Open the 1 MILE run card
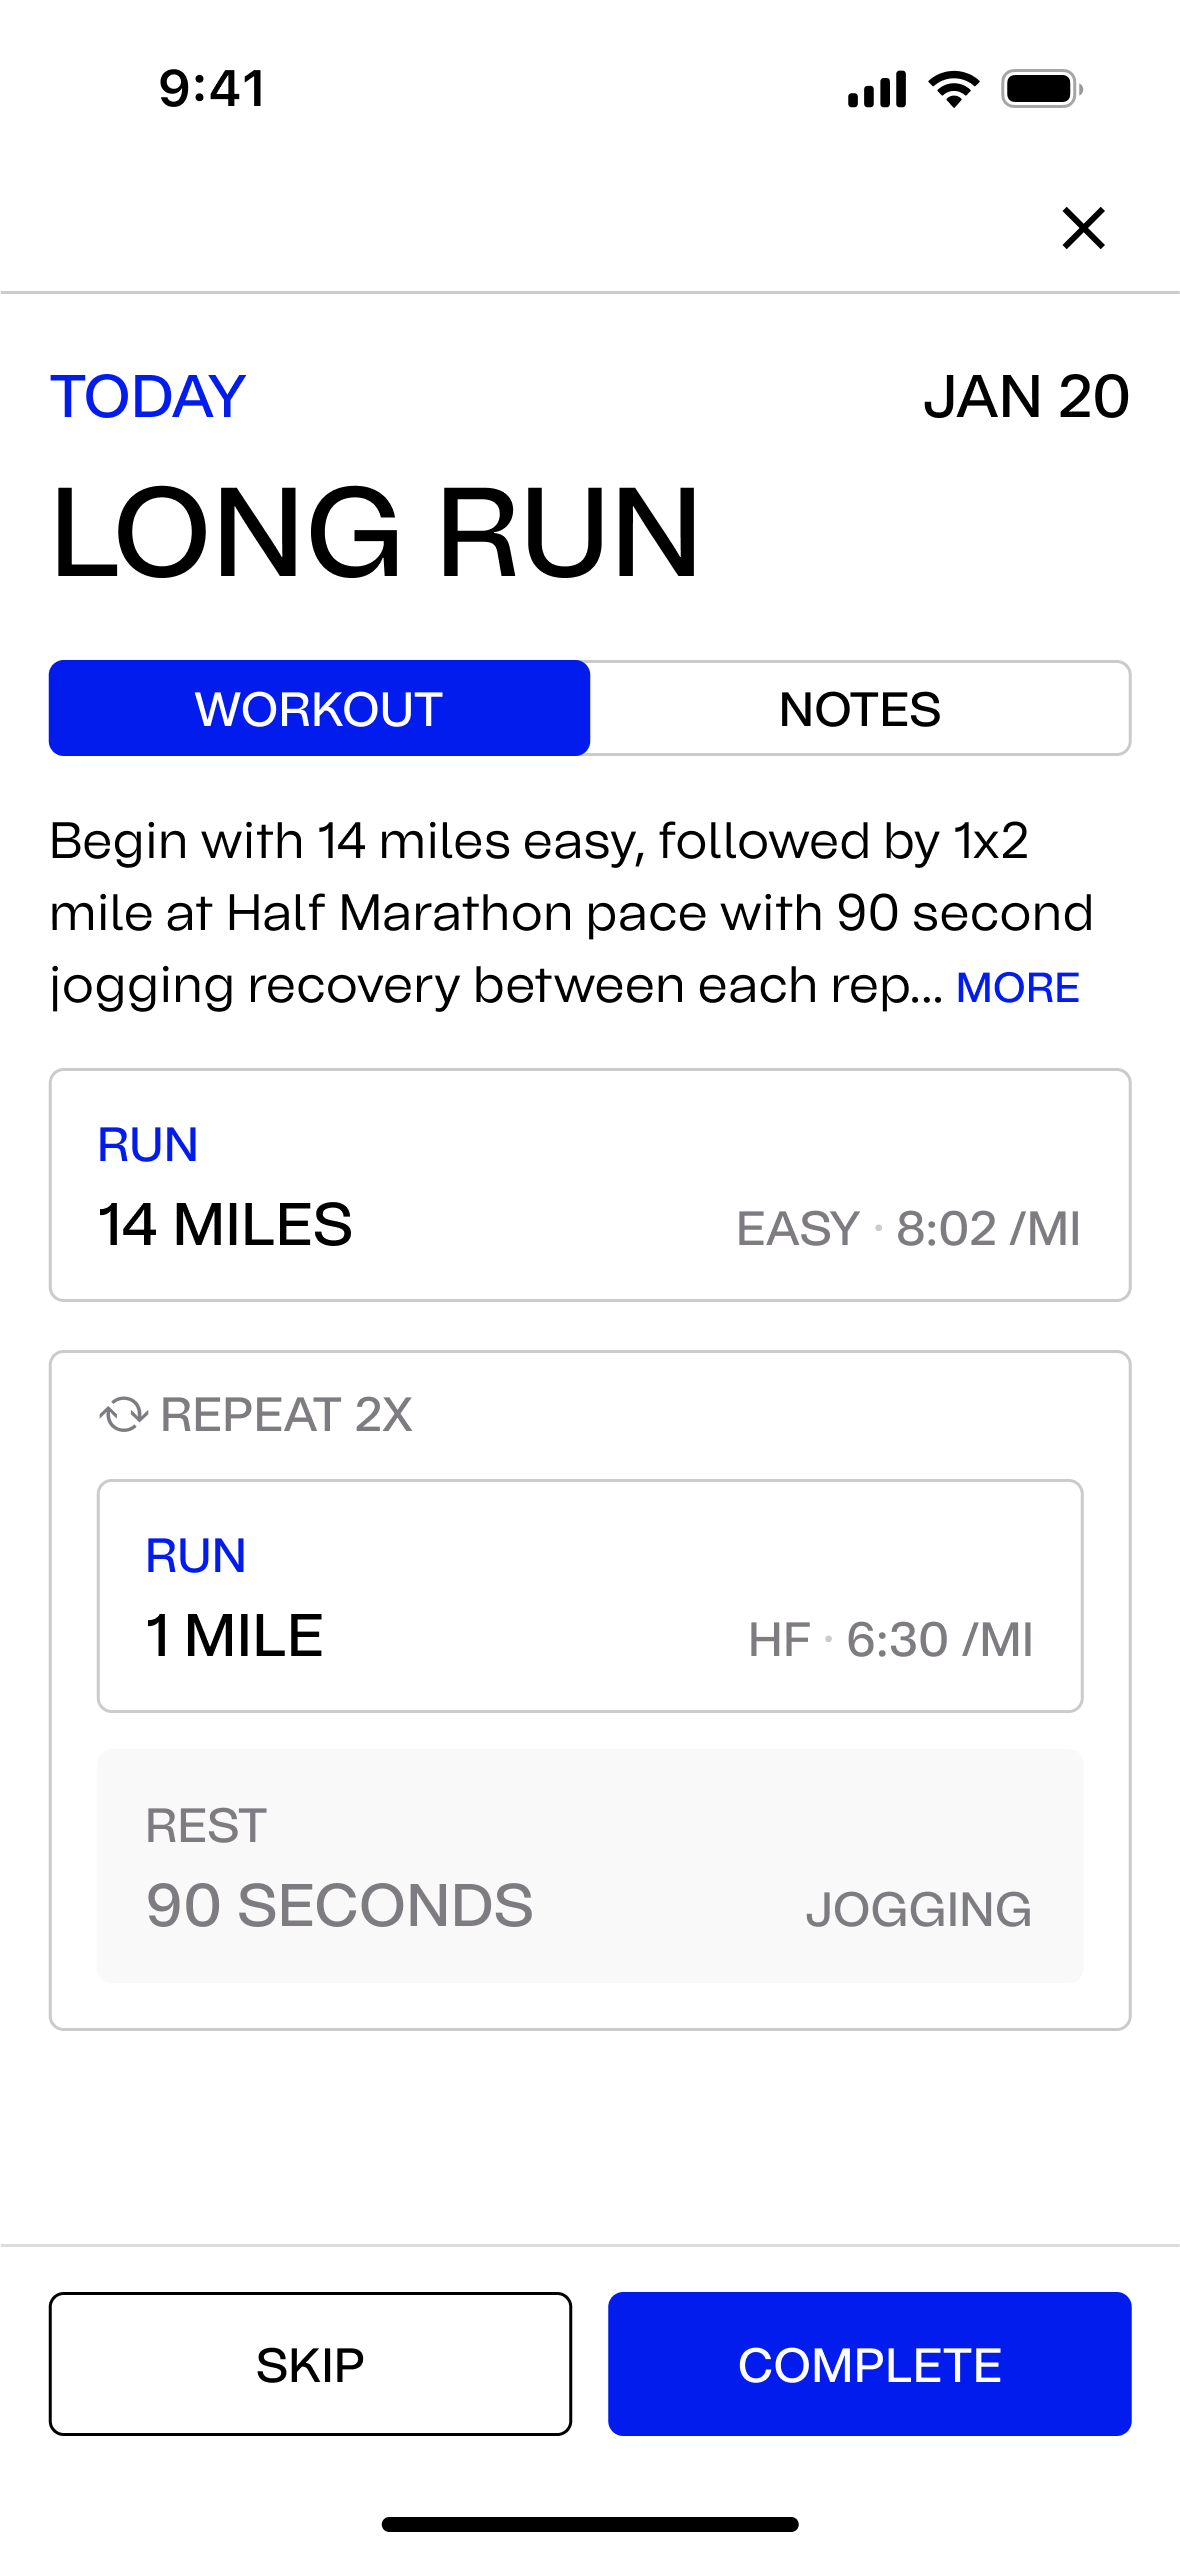1180x2556 pixels. tap(590, 1596)
